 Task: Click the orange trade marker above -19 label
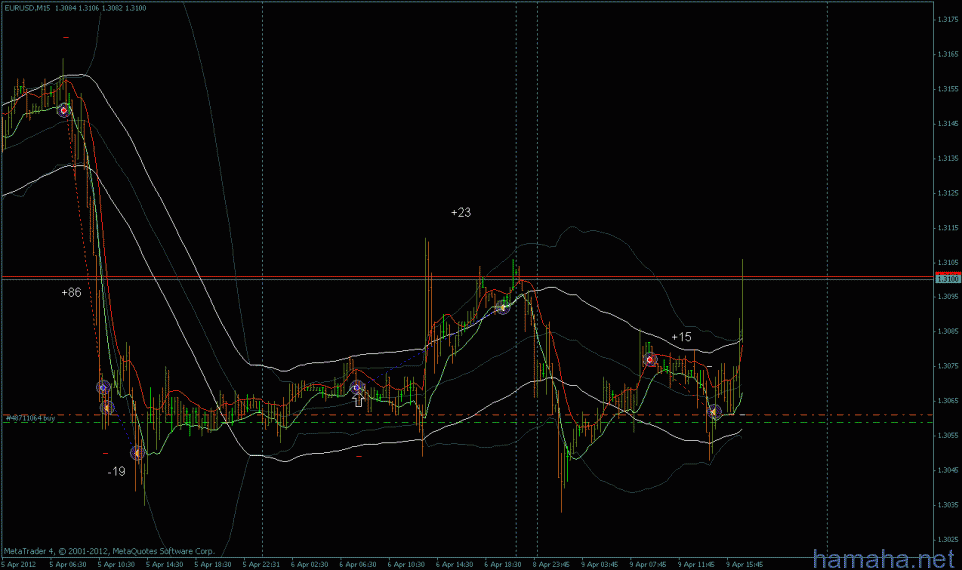tap(138, 453)
